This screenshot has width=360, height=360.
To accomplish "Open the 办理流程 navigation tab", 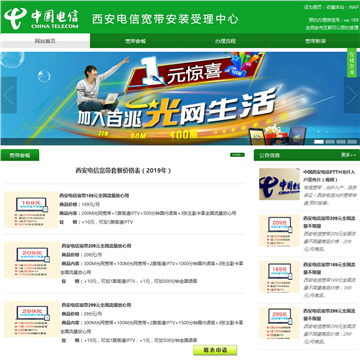I will point(225,41).
